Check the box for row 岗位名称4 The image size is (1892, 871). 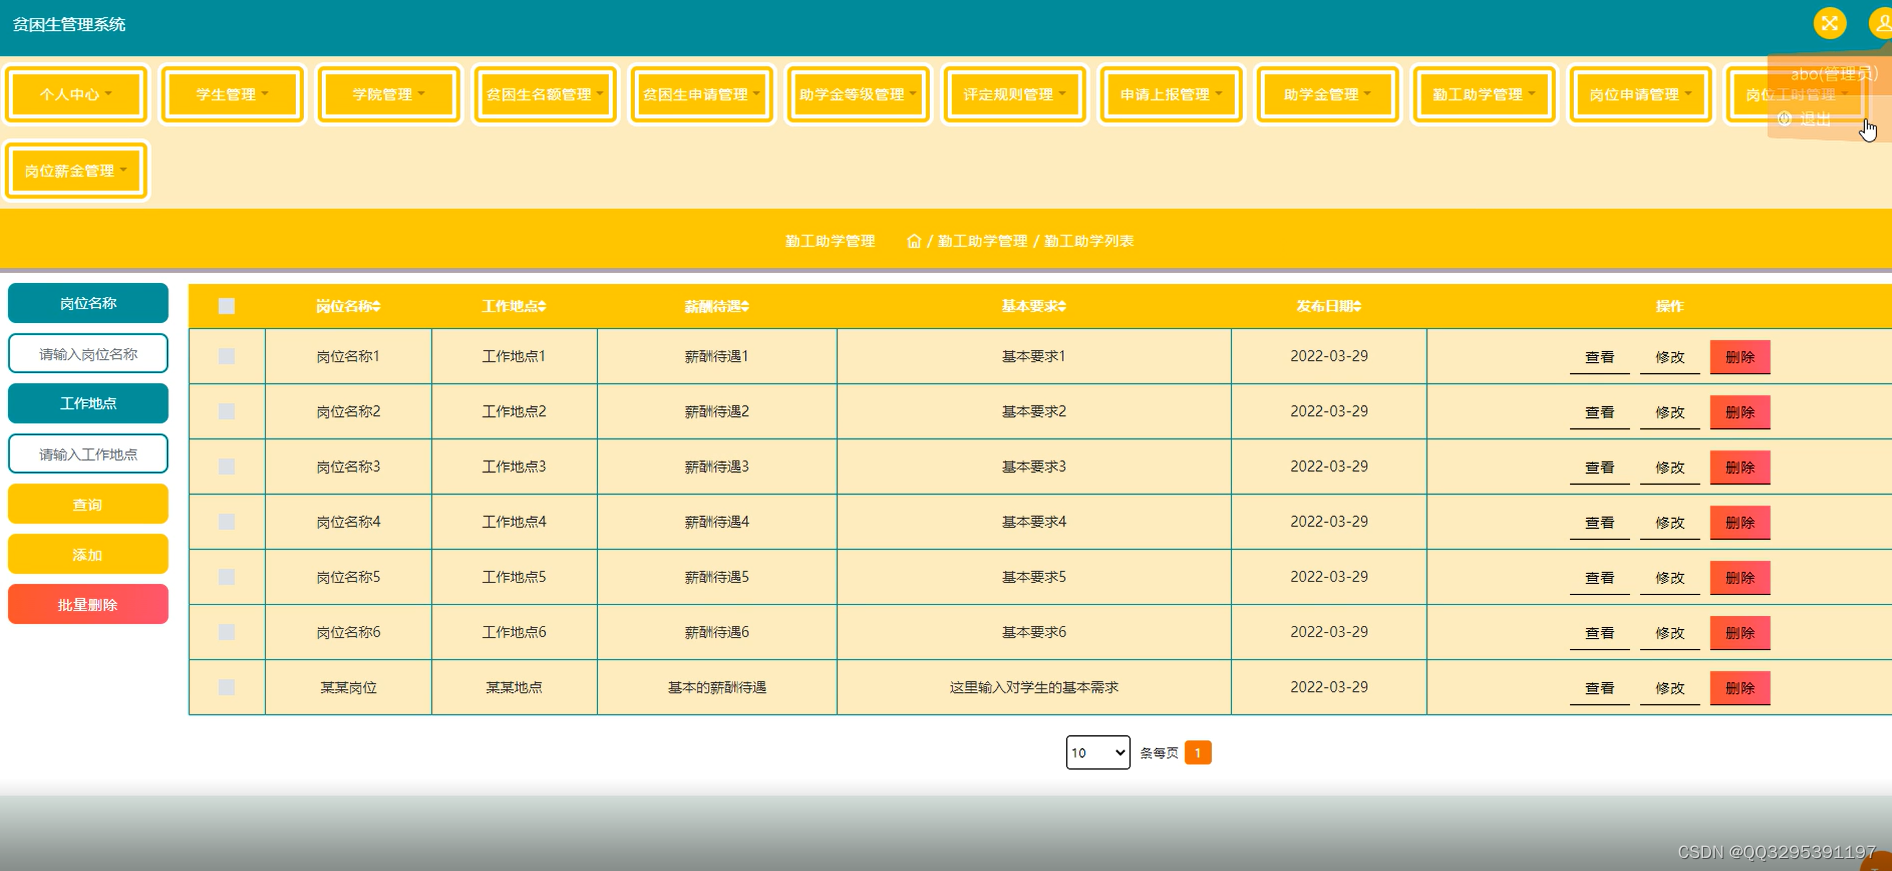click(227, 522)
